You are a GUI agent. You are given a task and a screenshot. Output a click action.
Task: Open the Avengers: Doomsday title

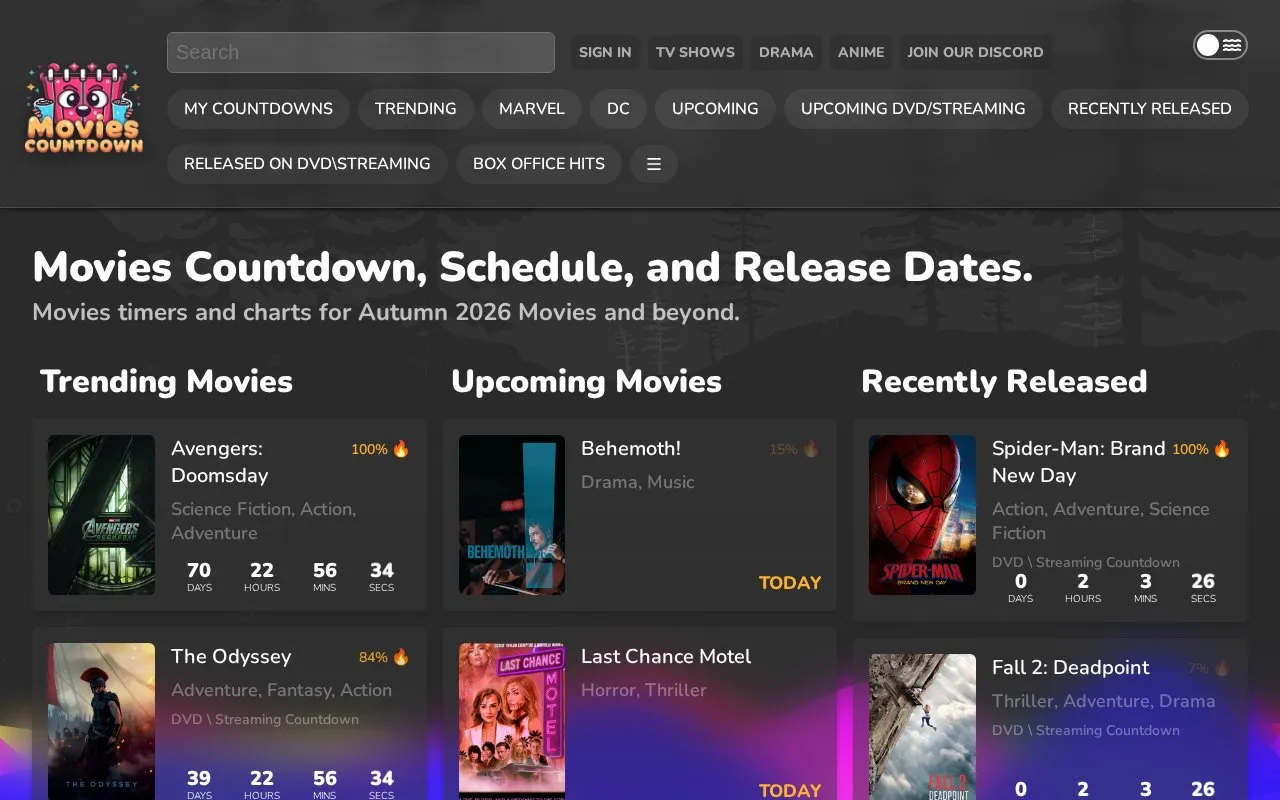coord(219,462)
